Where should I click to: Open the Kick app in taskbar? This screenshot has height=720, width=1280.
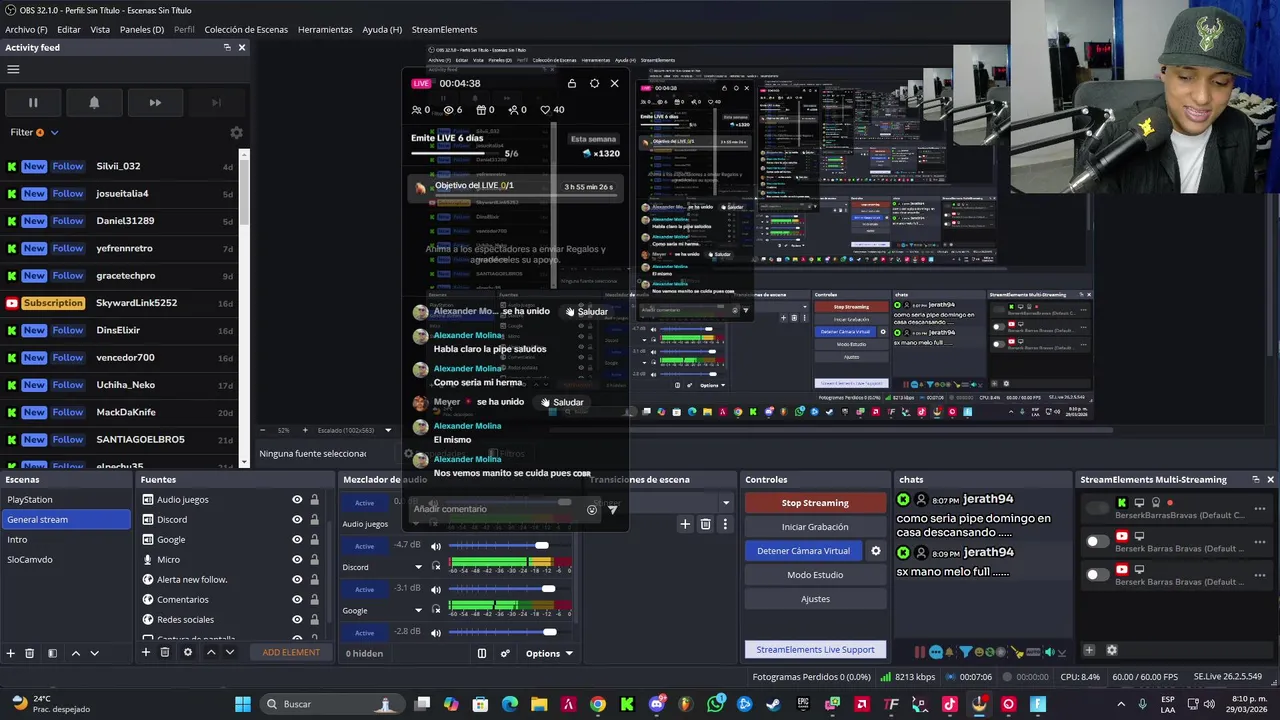tap(627, 704)
